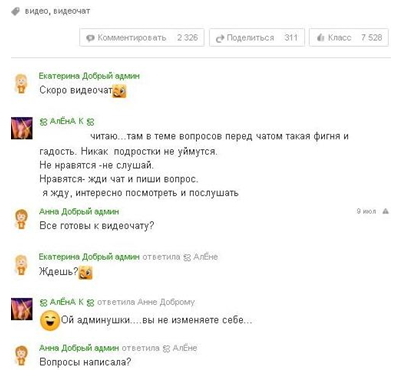Click the laughing smiley before Ой админушки
The width and height of the screenshot is (398, 376).
click(49, 320)
